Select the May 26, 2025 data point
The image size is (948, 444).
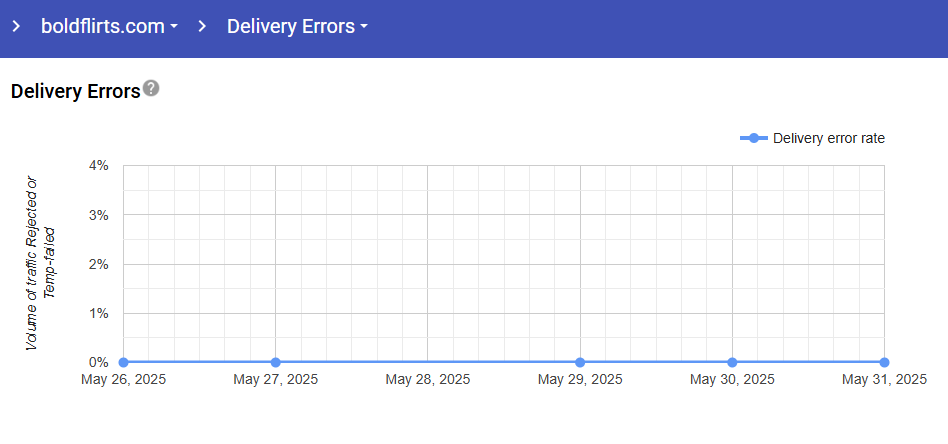click(123, 362)
